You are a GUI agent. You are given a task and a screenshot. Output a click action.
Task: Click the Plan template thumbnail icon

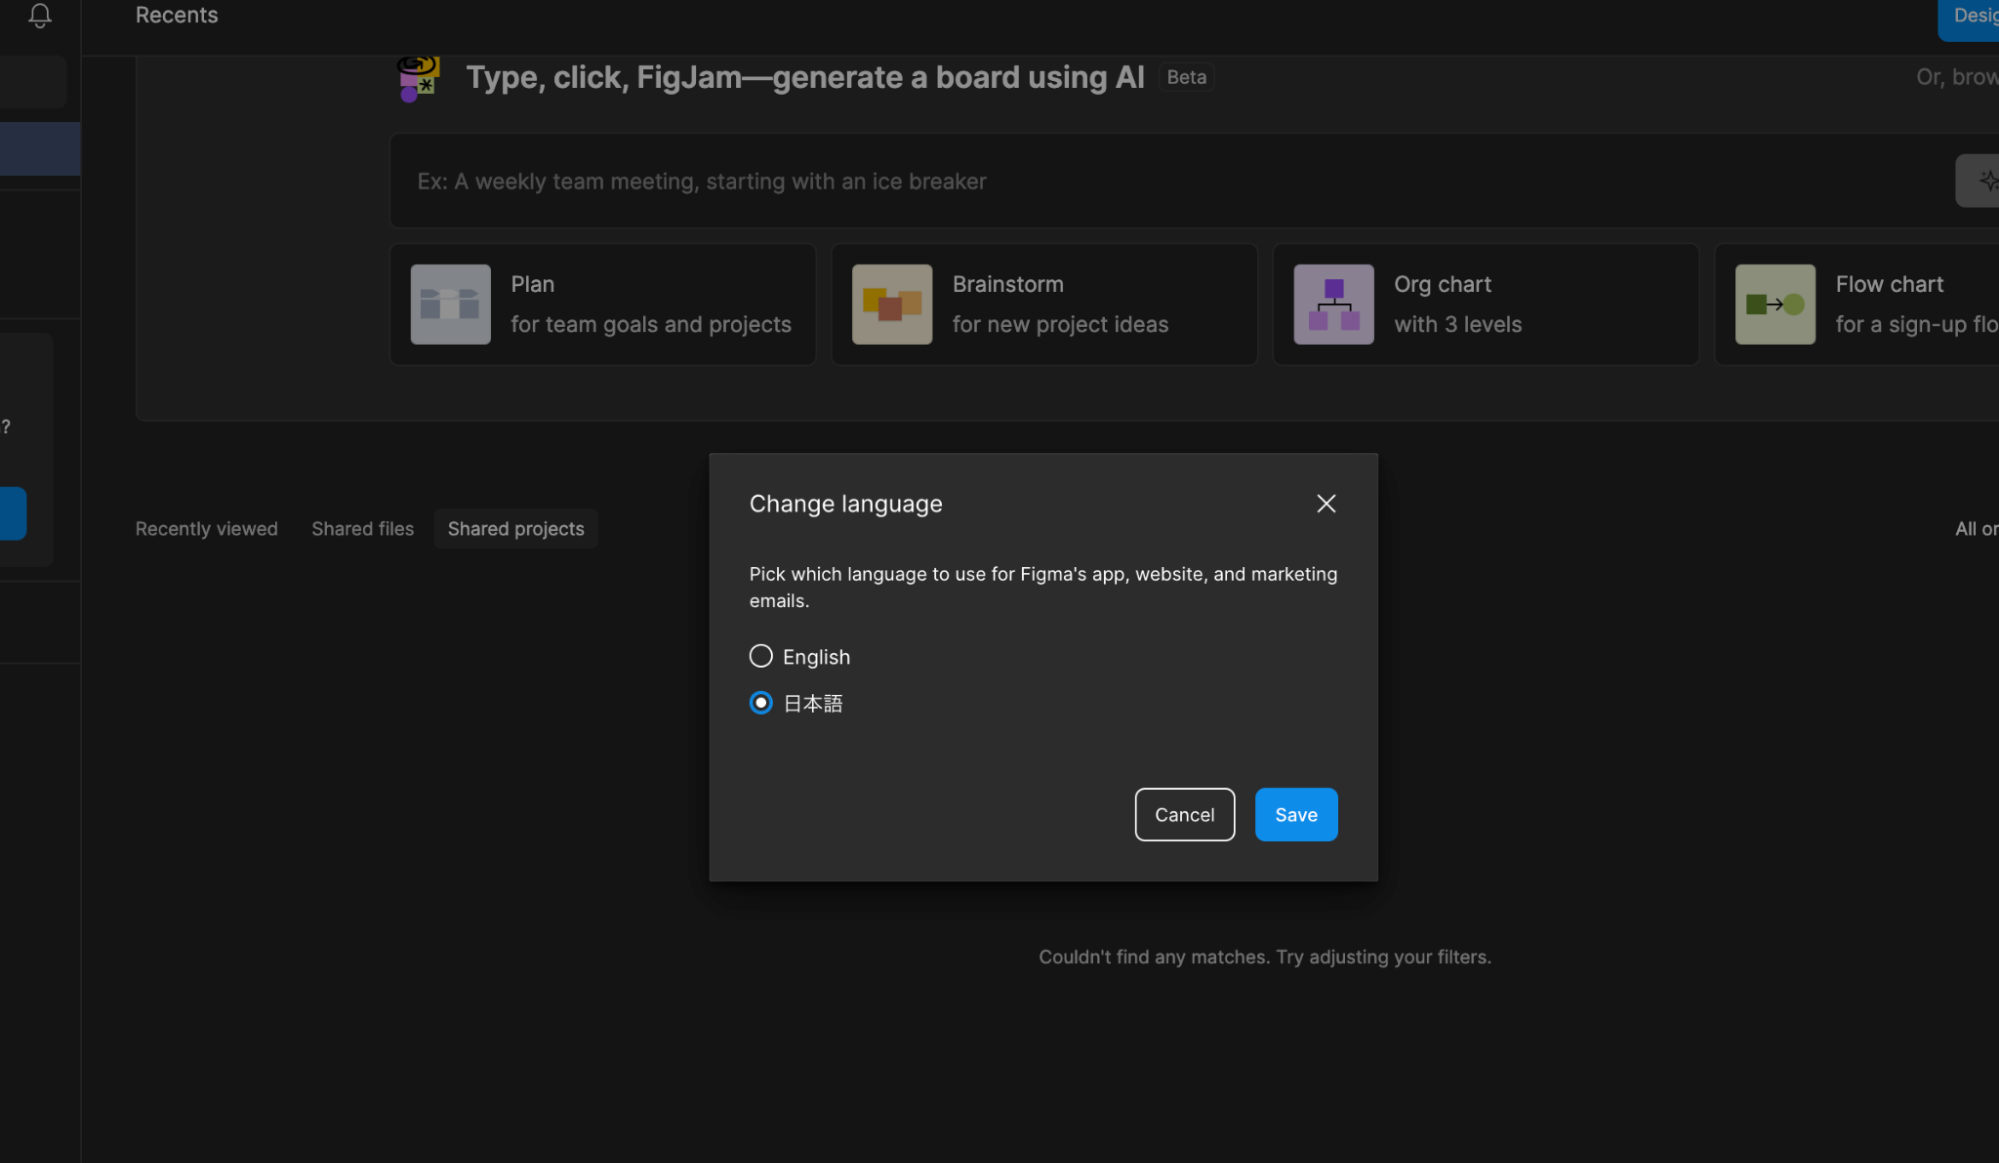click(451, 305)
